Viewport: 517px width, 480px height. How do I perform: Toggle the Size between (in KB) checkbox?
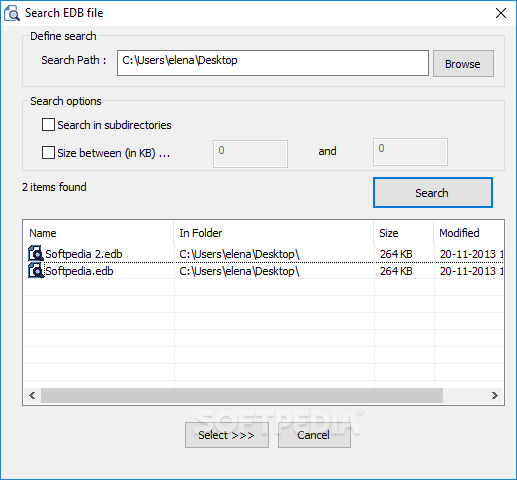tap(48, 153)
